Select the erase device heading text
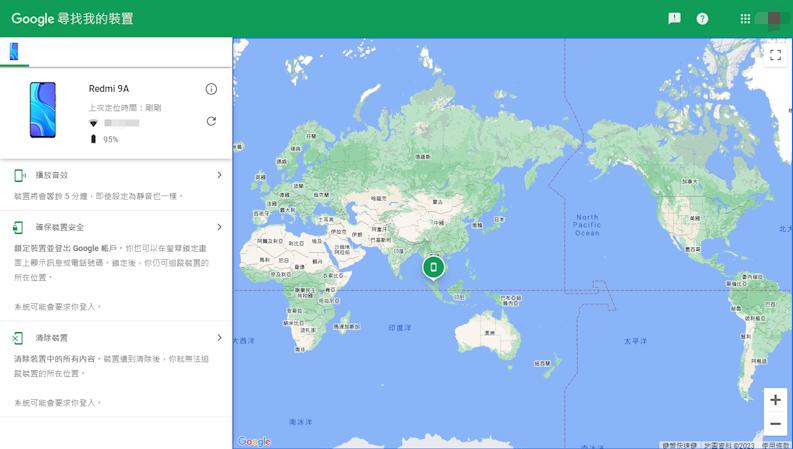793x449 pixels. coord(52,338)
